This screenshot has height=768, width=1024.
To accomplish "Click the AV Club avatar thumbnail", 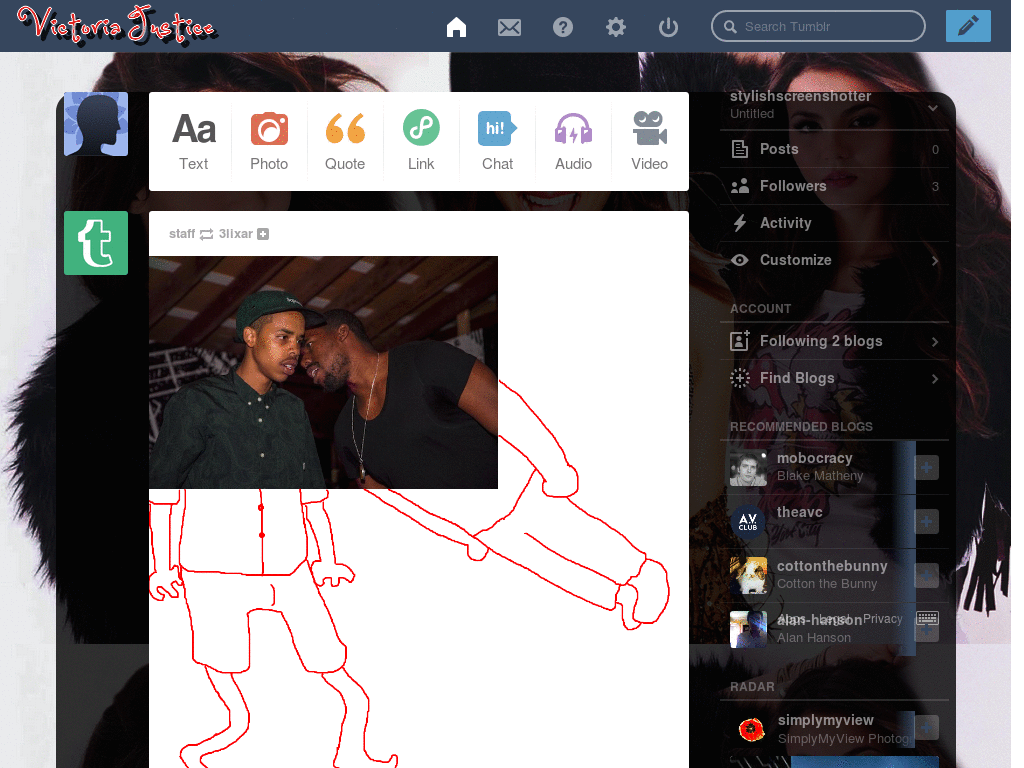I will click(x=748, y=521).
